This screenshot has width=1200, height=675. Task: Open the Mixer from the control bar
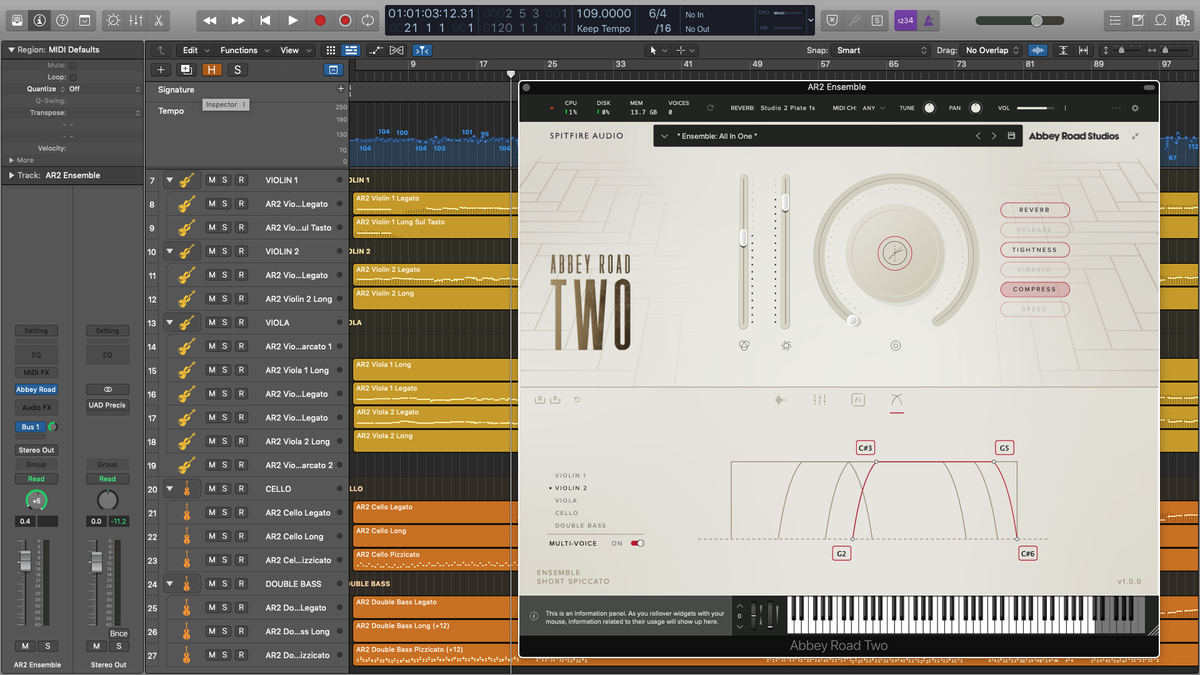(135, 19)
